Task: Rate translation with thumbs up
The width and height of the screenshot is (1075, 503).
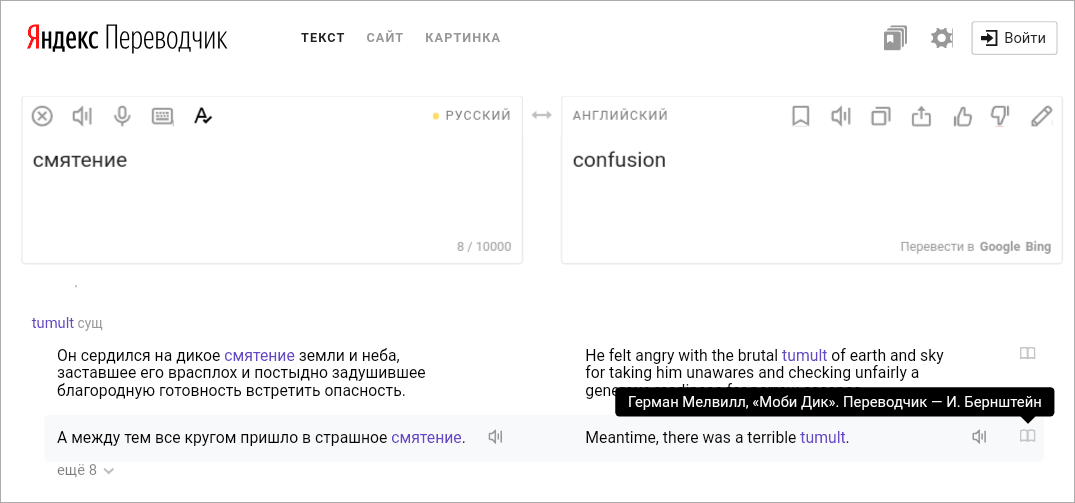Action: pyautogui.click(x=962, y=117)
